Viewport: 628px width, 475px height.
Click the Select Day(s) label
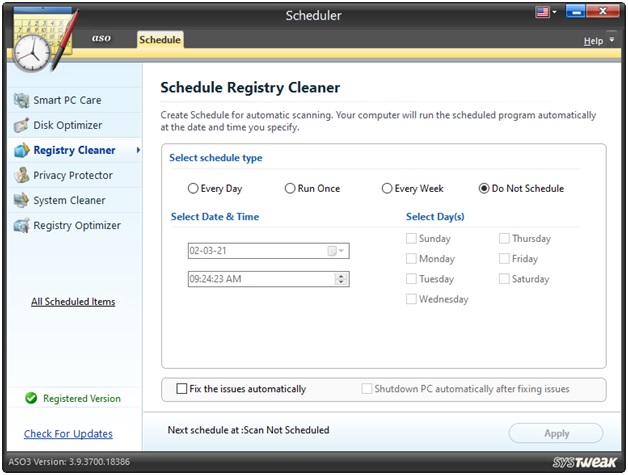(x=435, y=217)
